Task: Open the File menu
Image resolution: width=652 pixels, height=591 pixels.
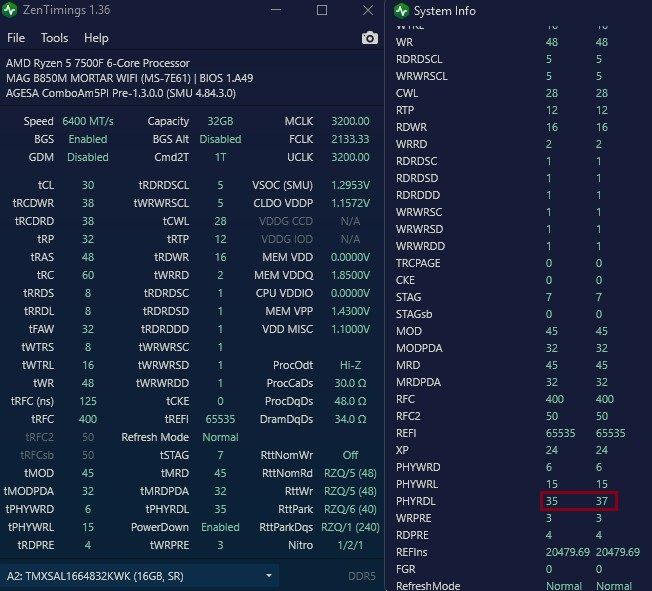Action: pos(16,38)
